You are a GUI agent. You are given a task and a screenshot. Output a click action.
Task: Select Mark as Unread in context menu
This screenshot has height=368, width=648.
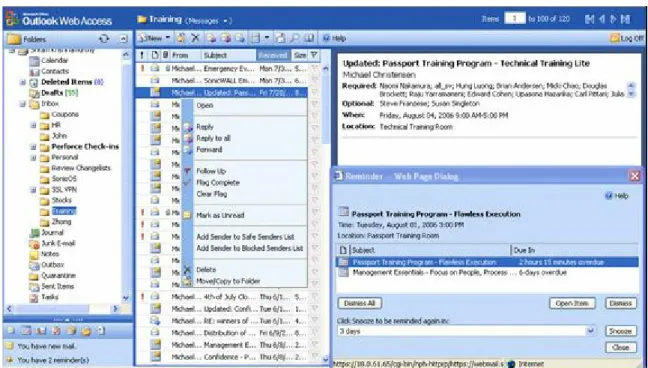(x=220, y=215)
